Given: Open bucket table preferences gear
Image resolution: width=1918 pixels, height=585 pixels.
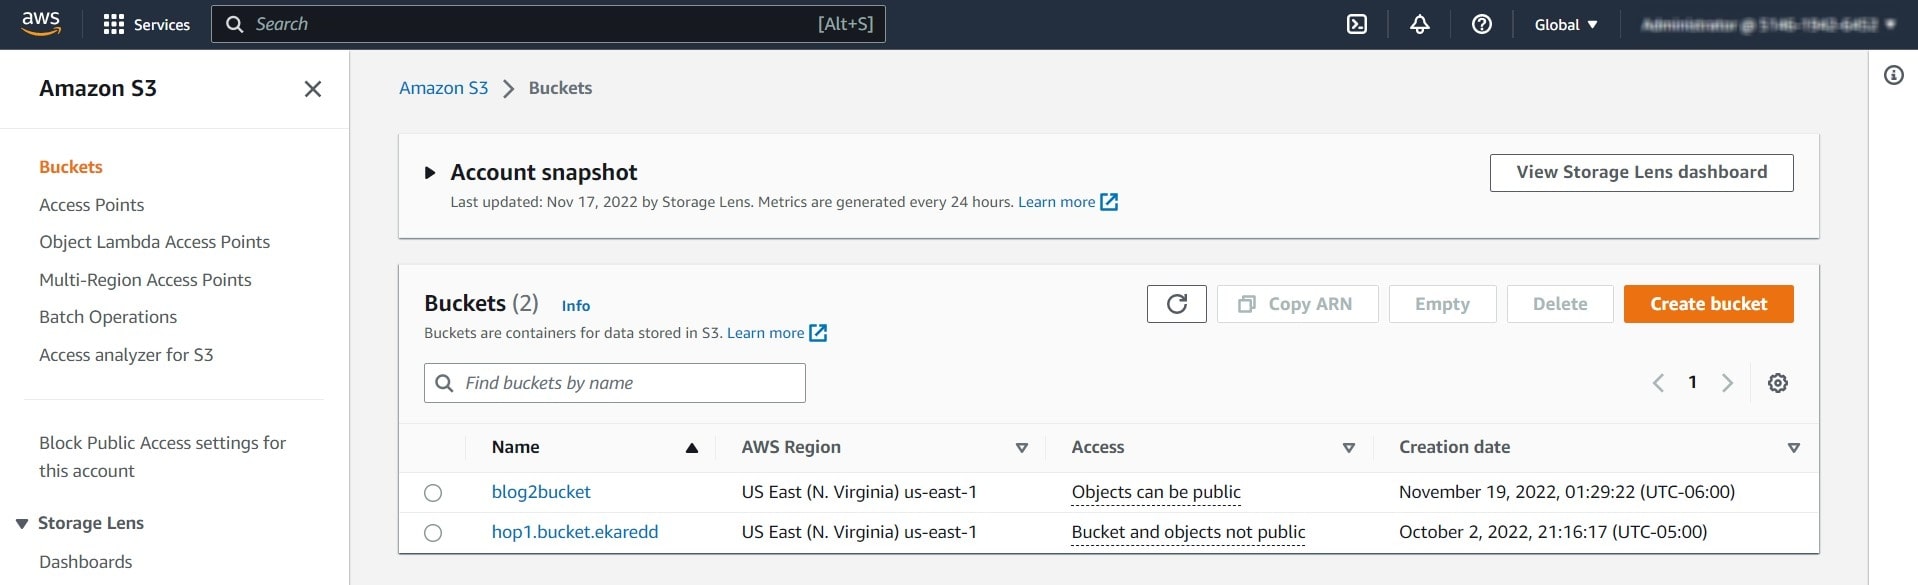Looking at the screenshot, I should (1777, 383).
